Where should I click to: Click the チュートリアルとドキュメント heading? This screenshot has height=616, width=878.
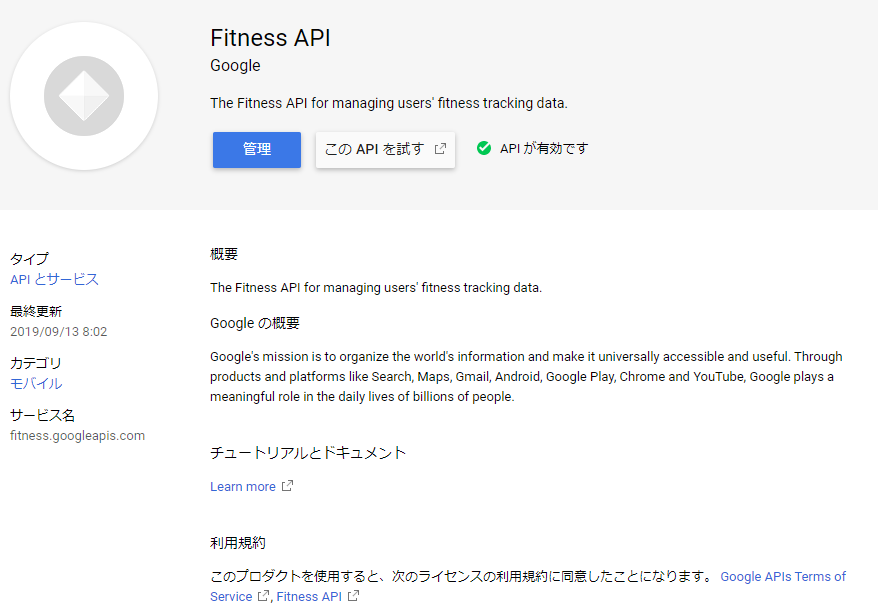[x=308, y=453]
